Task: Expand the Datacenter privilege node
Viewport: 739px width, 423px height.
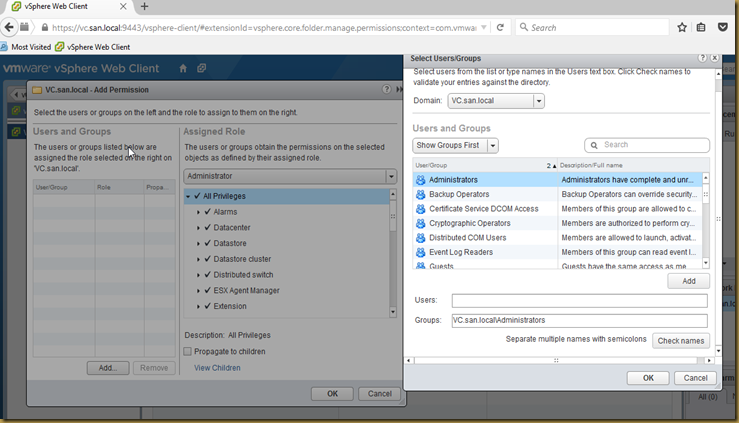Action: (198, 228)
